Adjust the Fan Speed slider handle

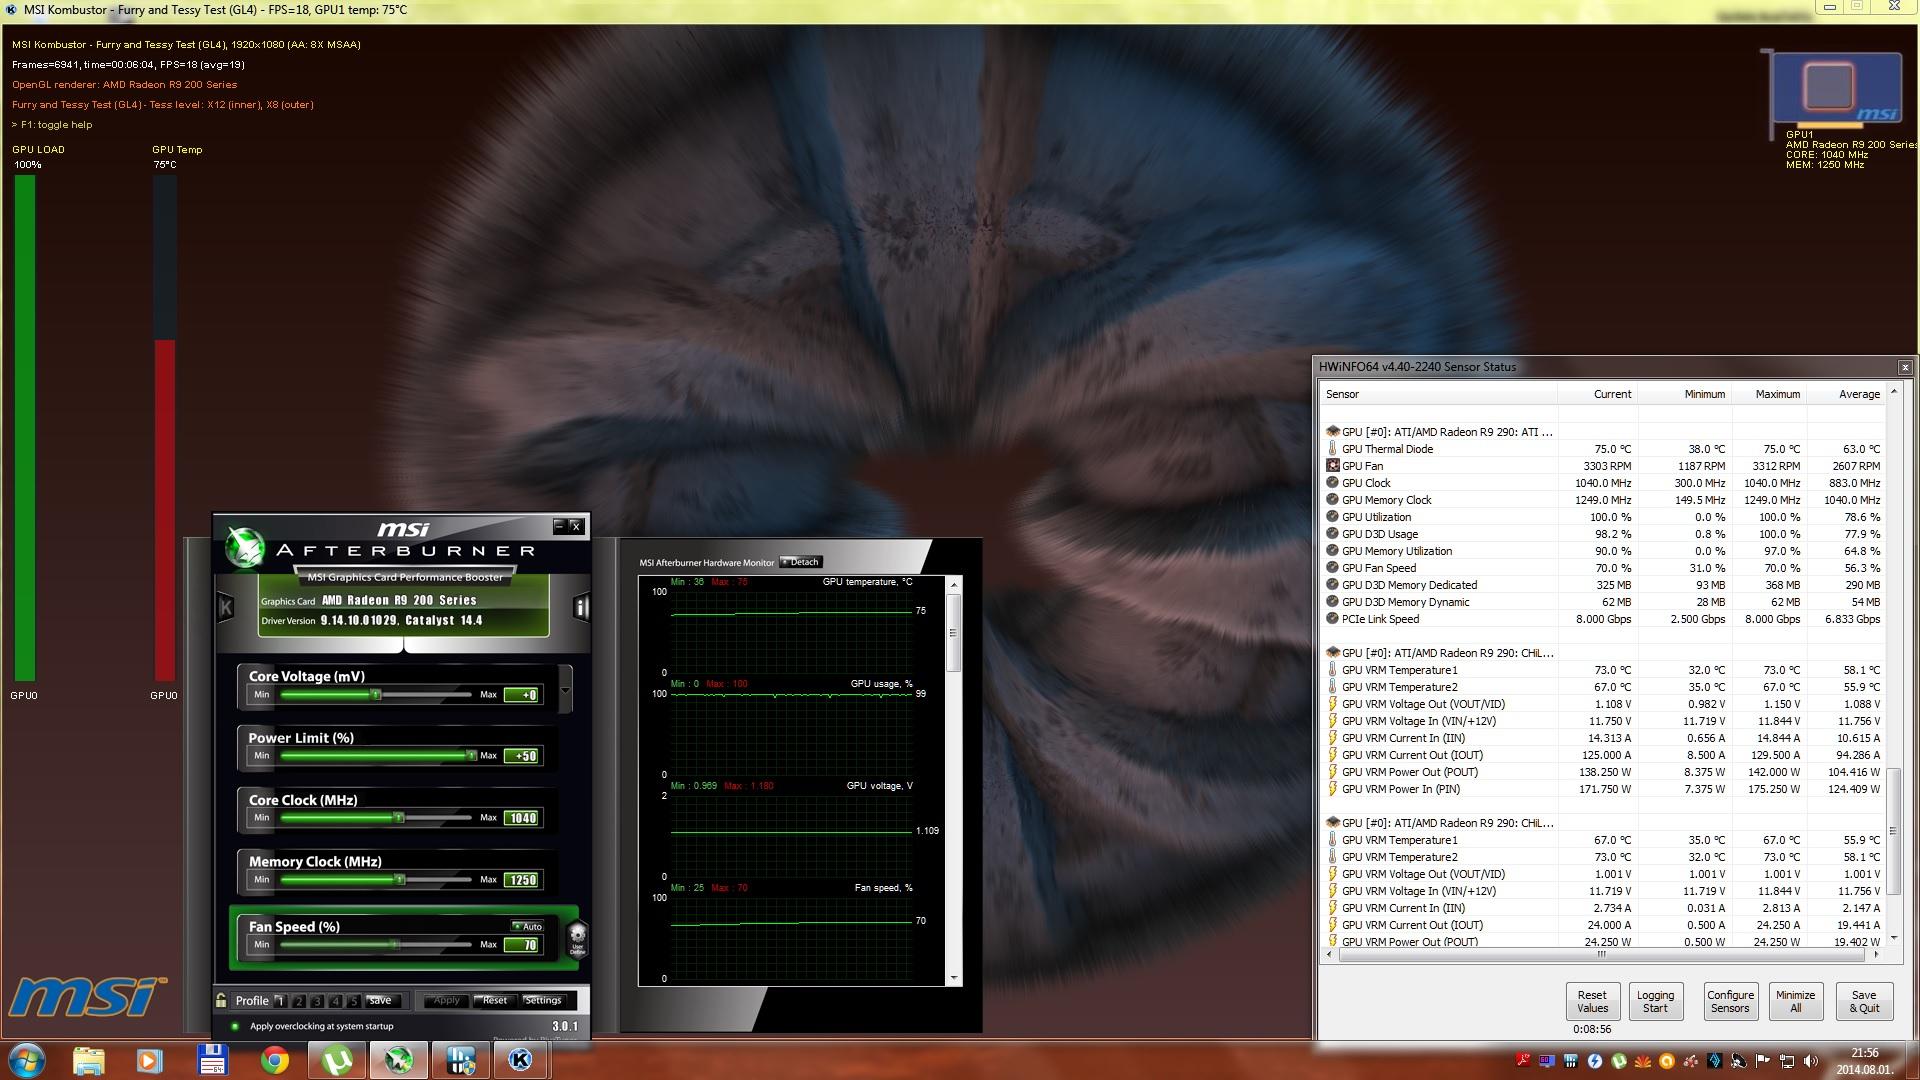click(395, 944)
